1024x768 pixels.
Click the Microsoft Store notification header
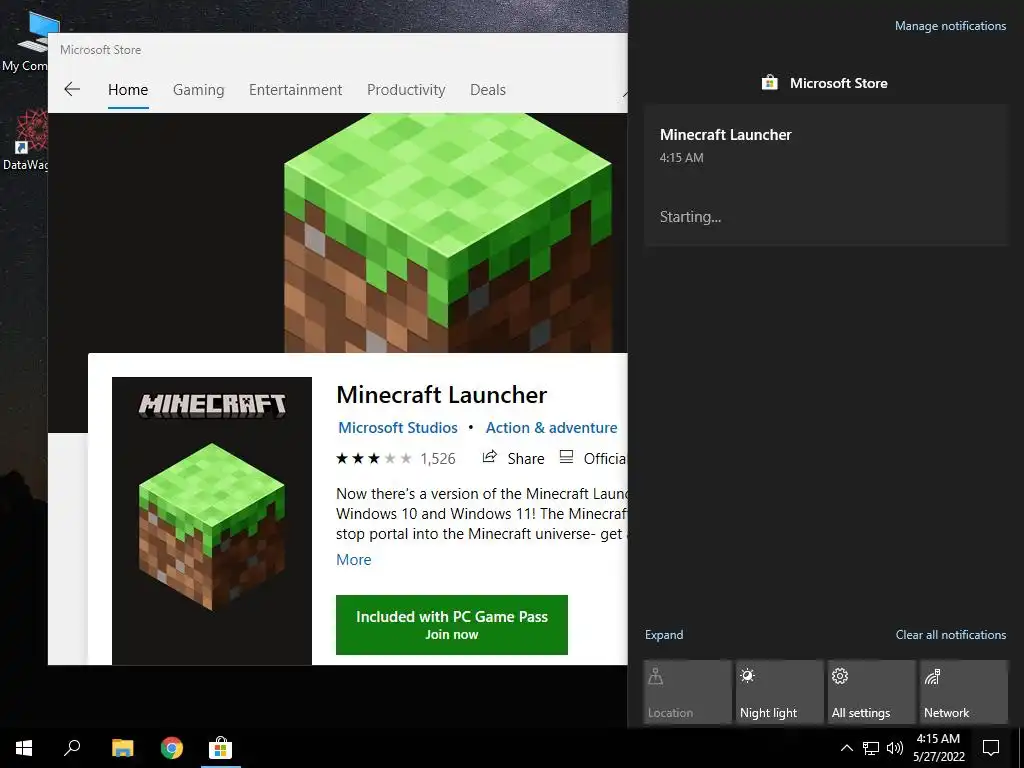[825, 83]
